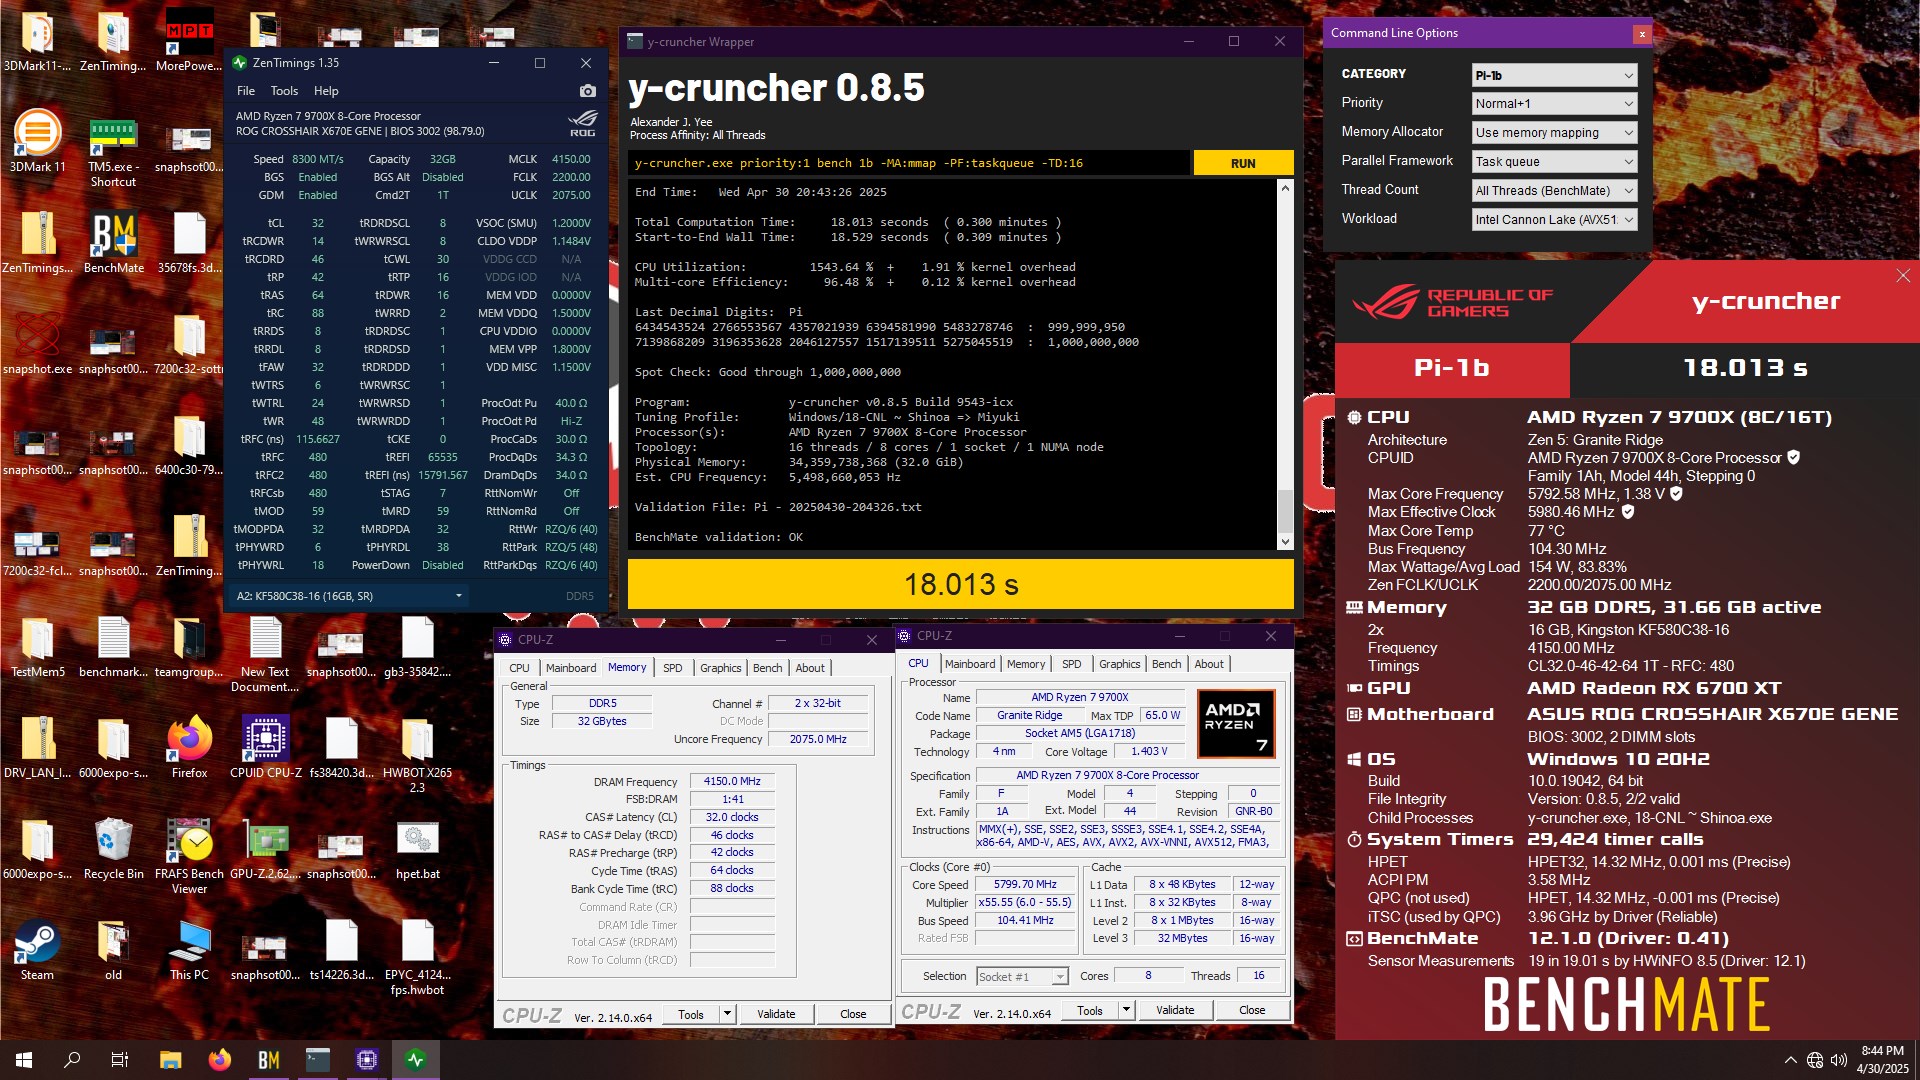Switch to BenchMate taskbar button

point(268,1060)
